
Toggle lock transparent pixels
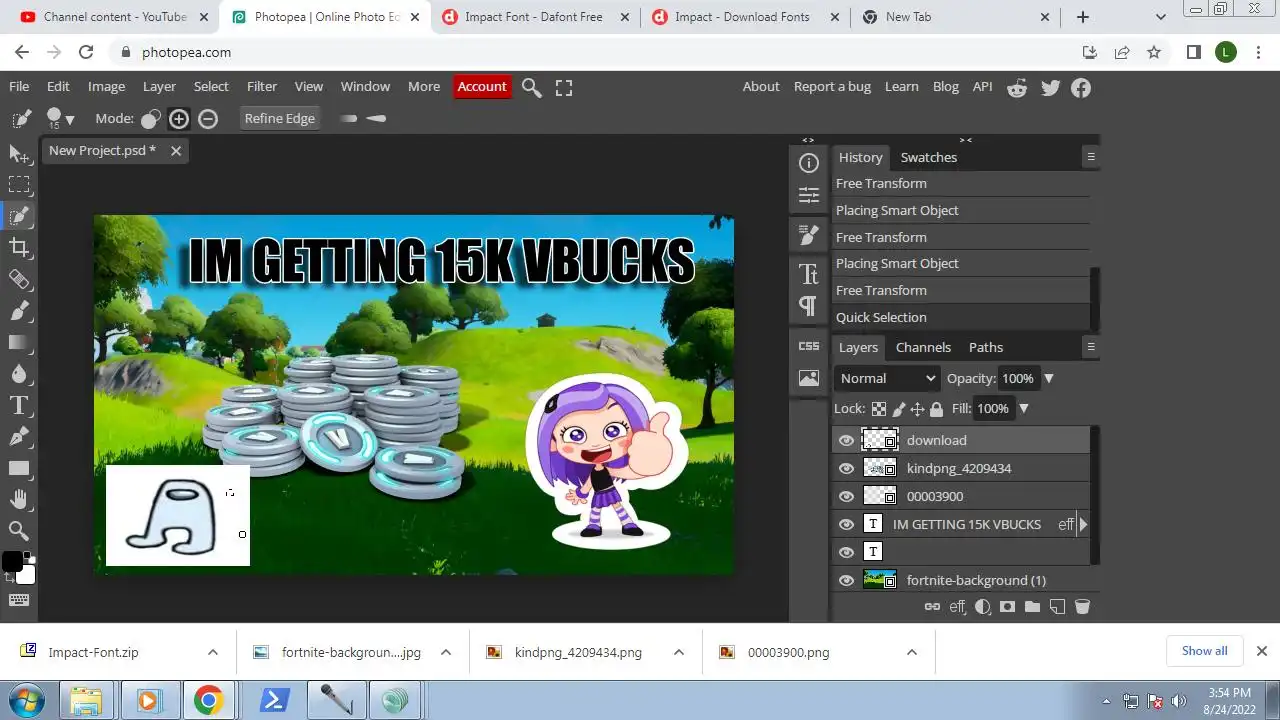click(879, 408)
